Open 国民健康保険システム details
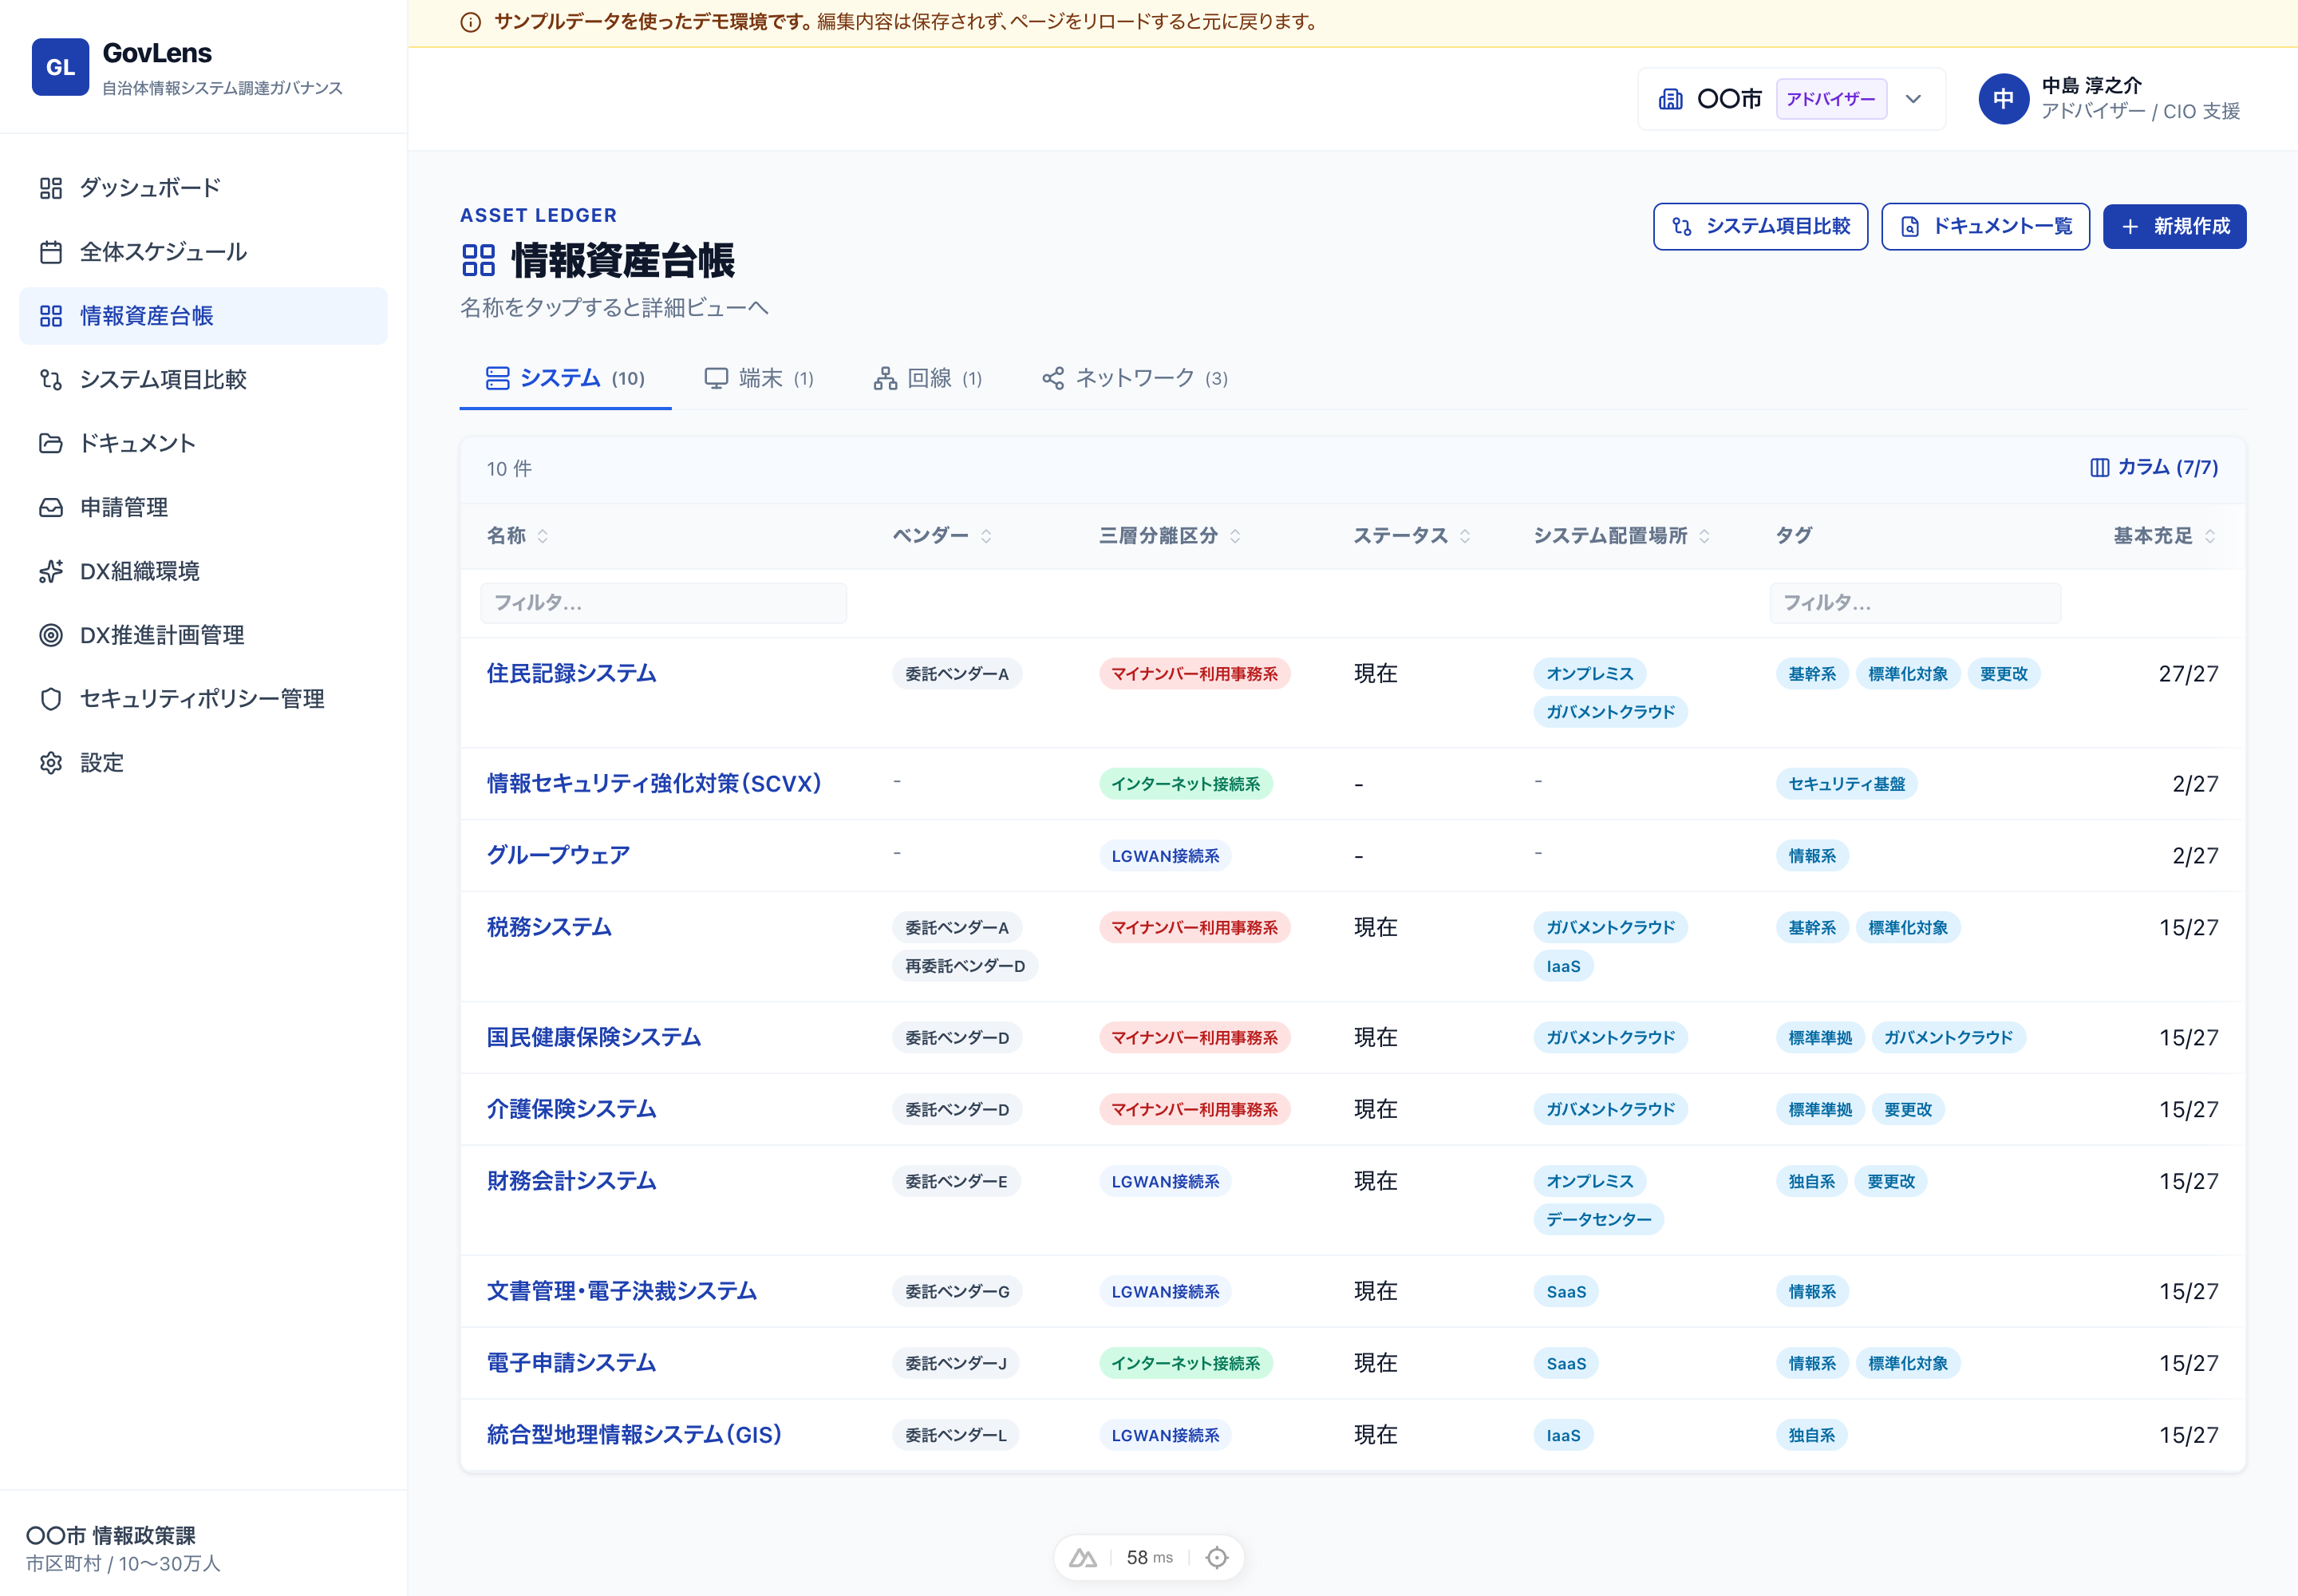This screenshot has width=2298, height=1596. pyautogui.click(x=594, y=1038)
